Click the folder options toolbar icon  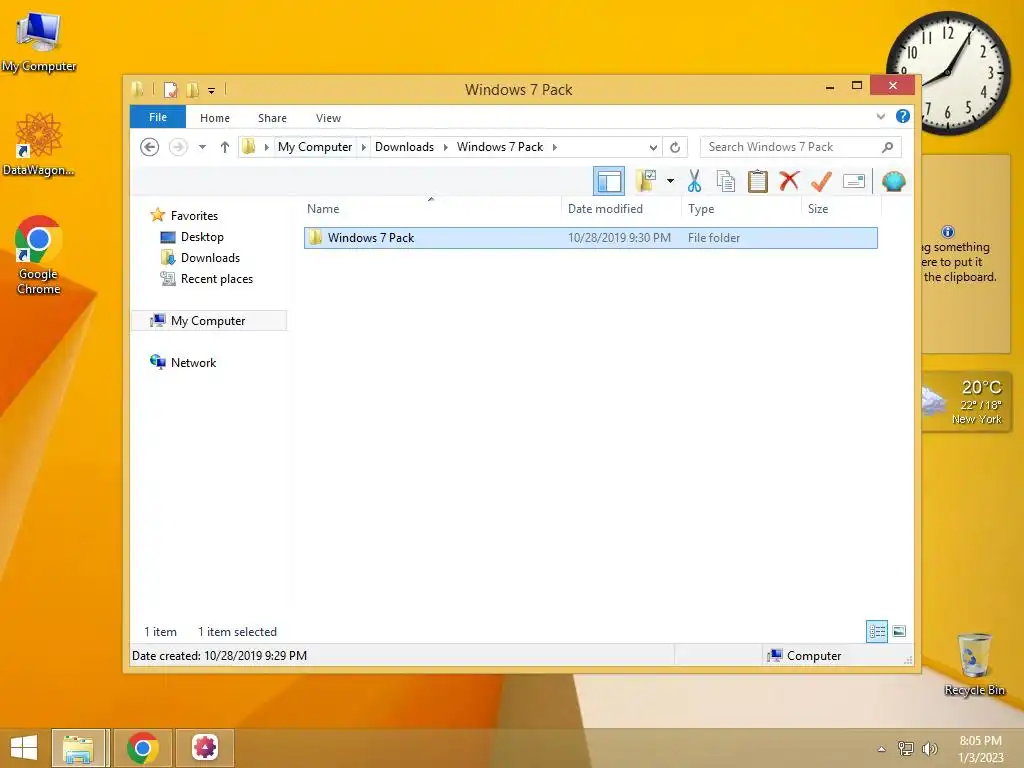[x=647, y=181]
